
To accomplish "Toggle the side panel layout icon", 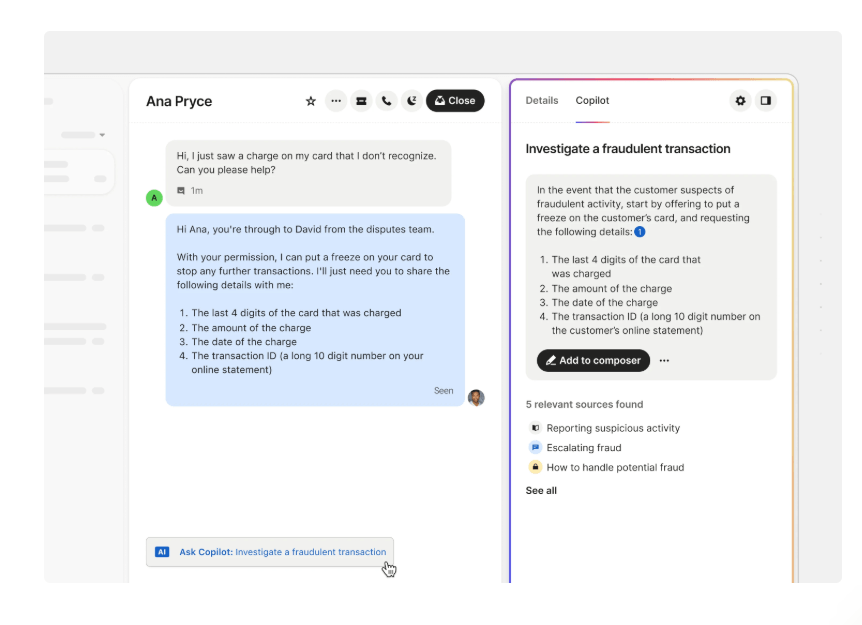I will [765, 101].
